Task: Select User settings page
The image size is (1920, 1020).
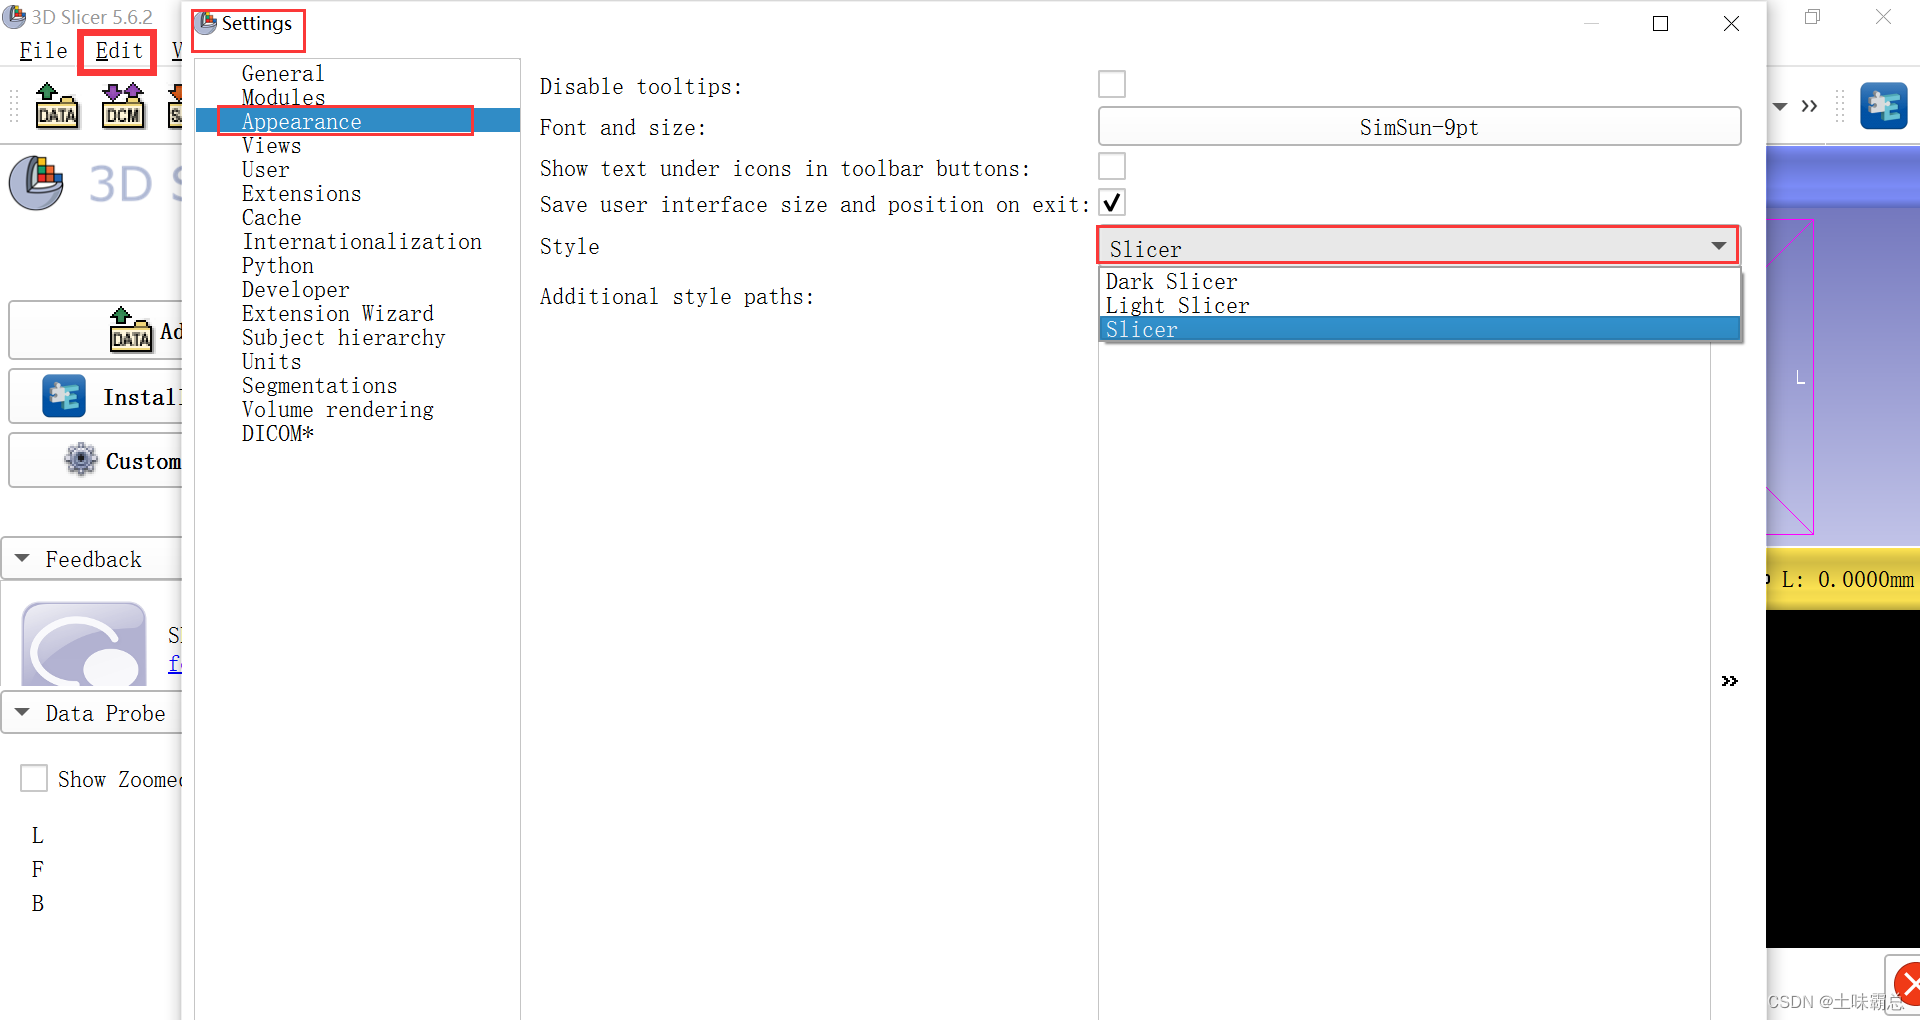Action: [x=265, y=169]
